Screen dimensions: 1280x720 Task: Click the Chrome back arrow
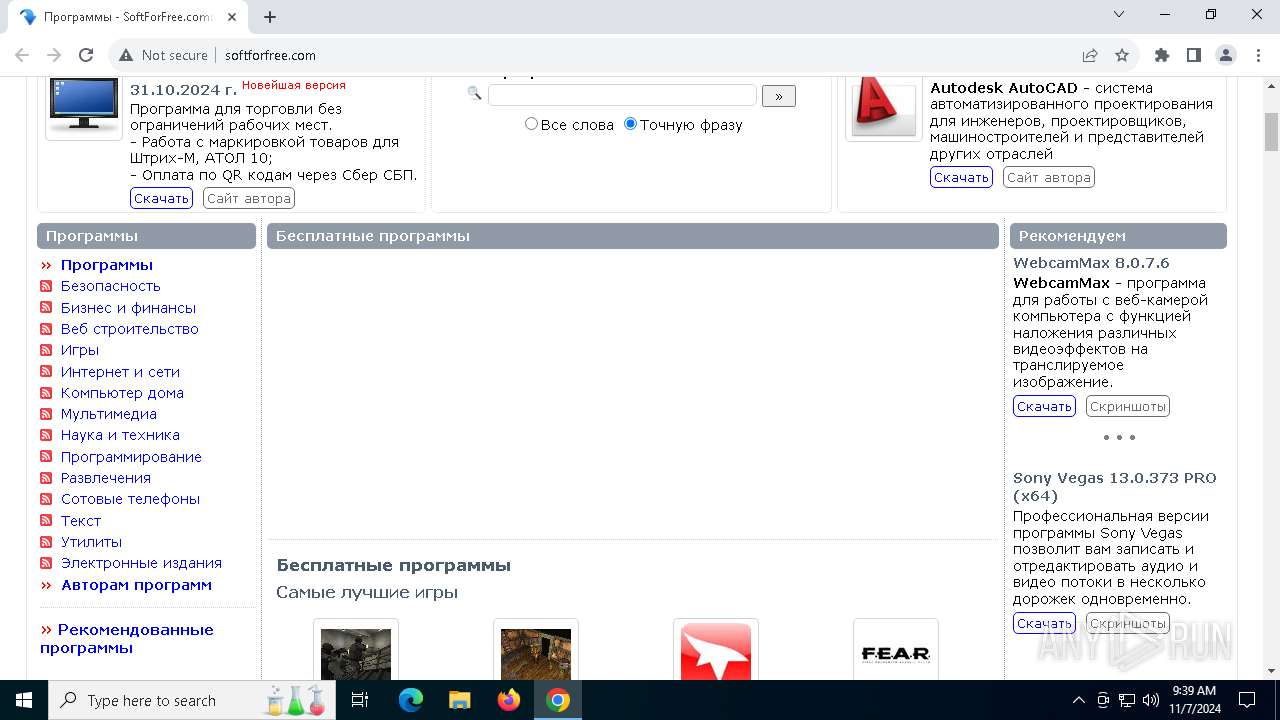[22, 55]
